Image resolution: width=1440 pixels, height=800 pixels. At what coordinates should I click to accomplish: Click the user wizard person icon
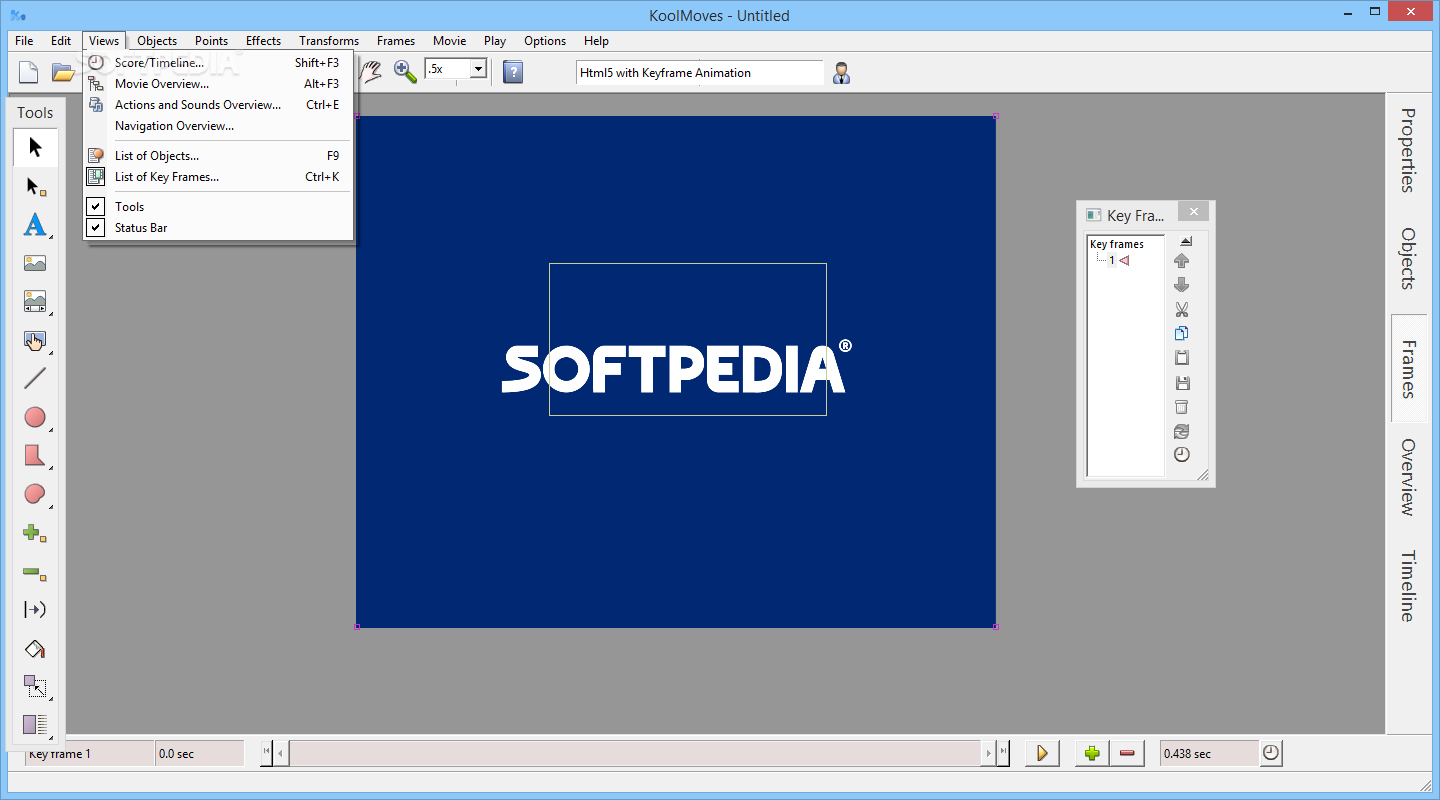pyautogui.click(x=842, y=72)
